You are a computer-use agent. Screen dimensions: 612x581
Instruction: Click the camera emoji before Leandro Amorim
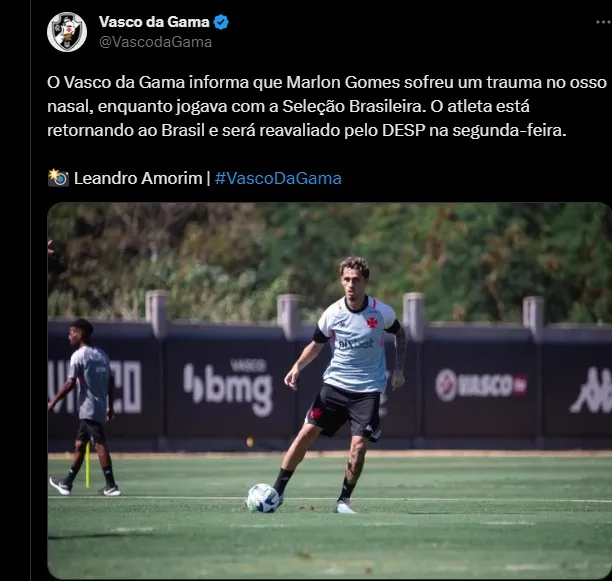tap(58, 178)
